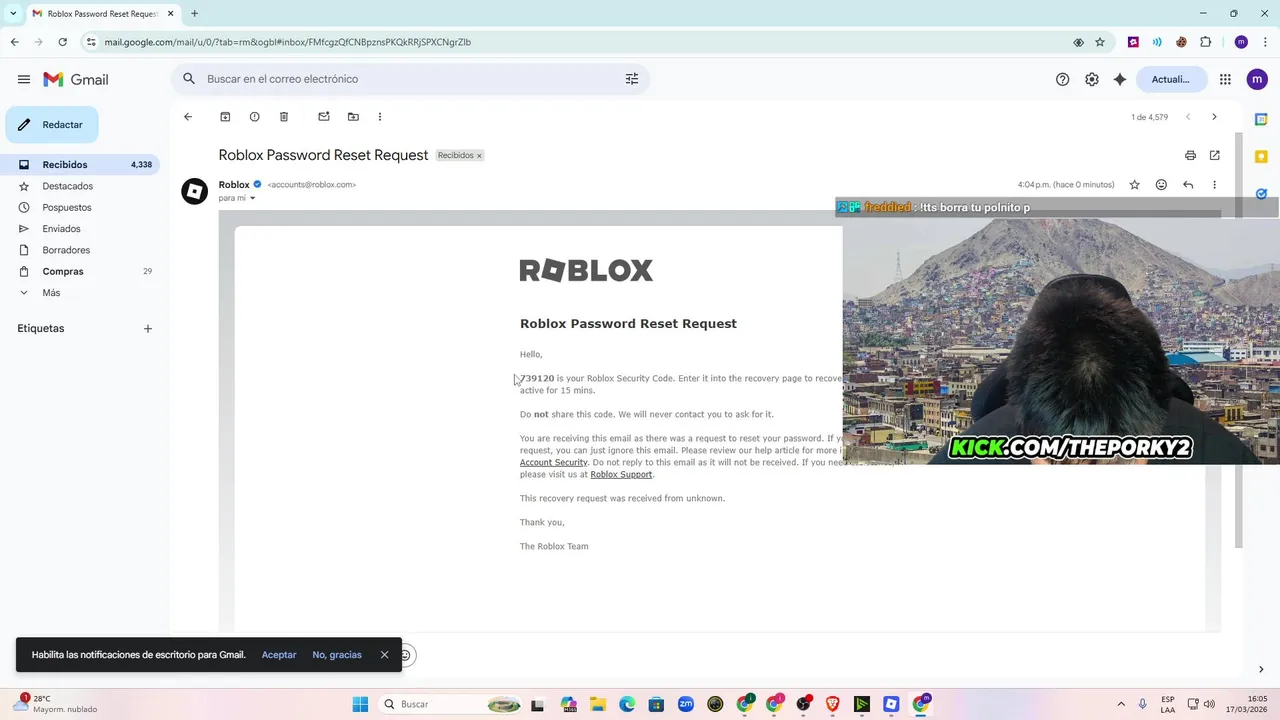Print the whole email conversation
This screenshot has height=720, width=1280.
1190,155
